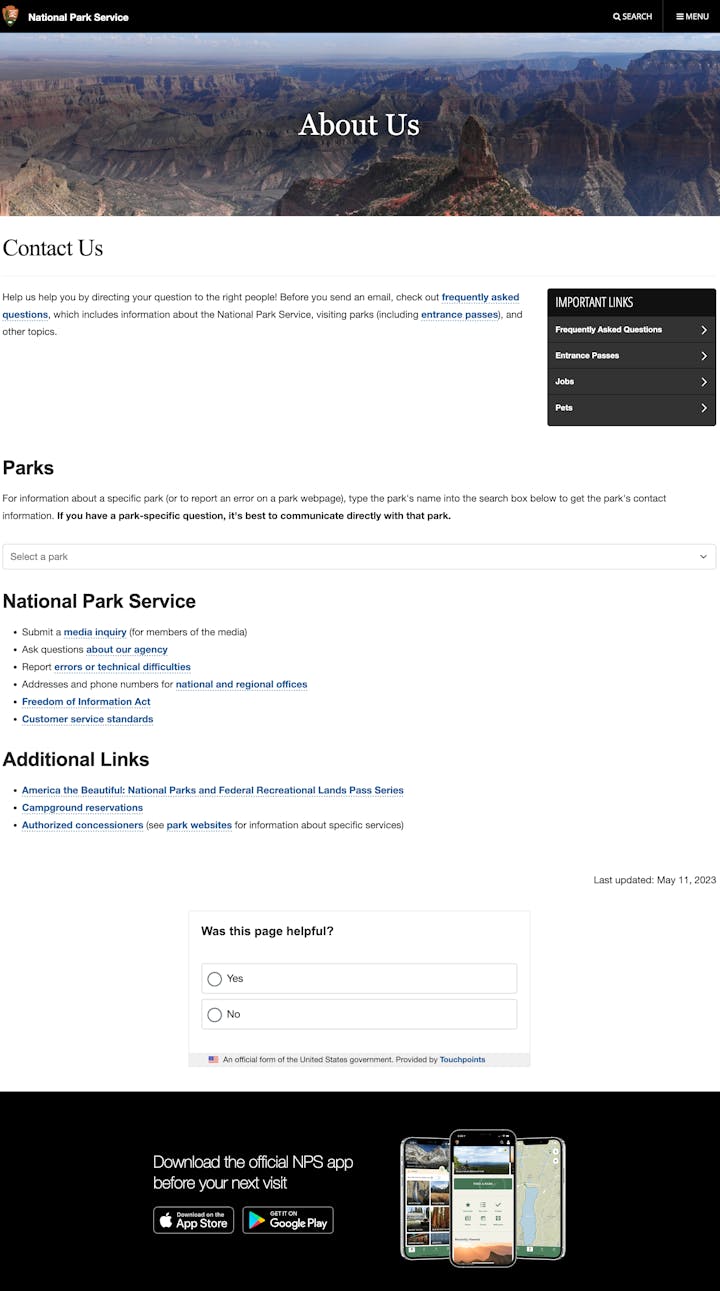Open the Jobs important link
Image resolution: width=720 pixels, height=1291 pixels.
[x=565, y=382]
